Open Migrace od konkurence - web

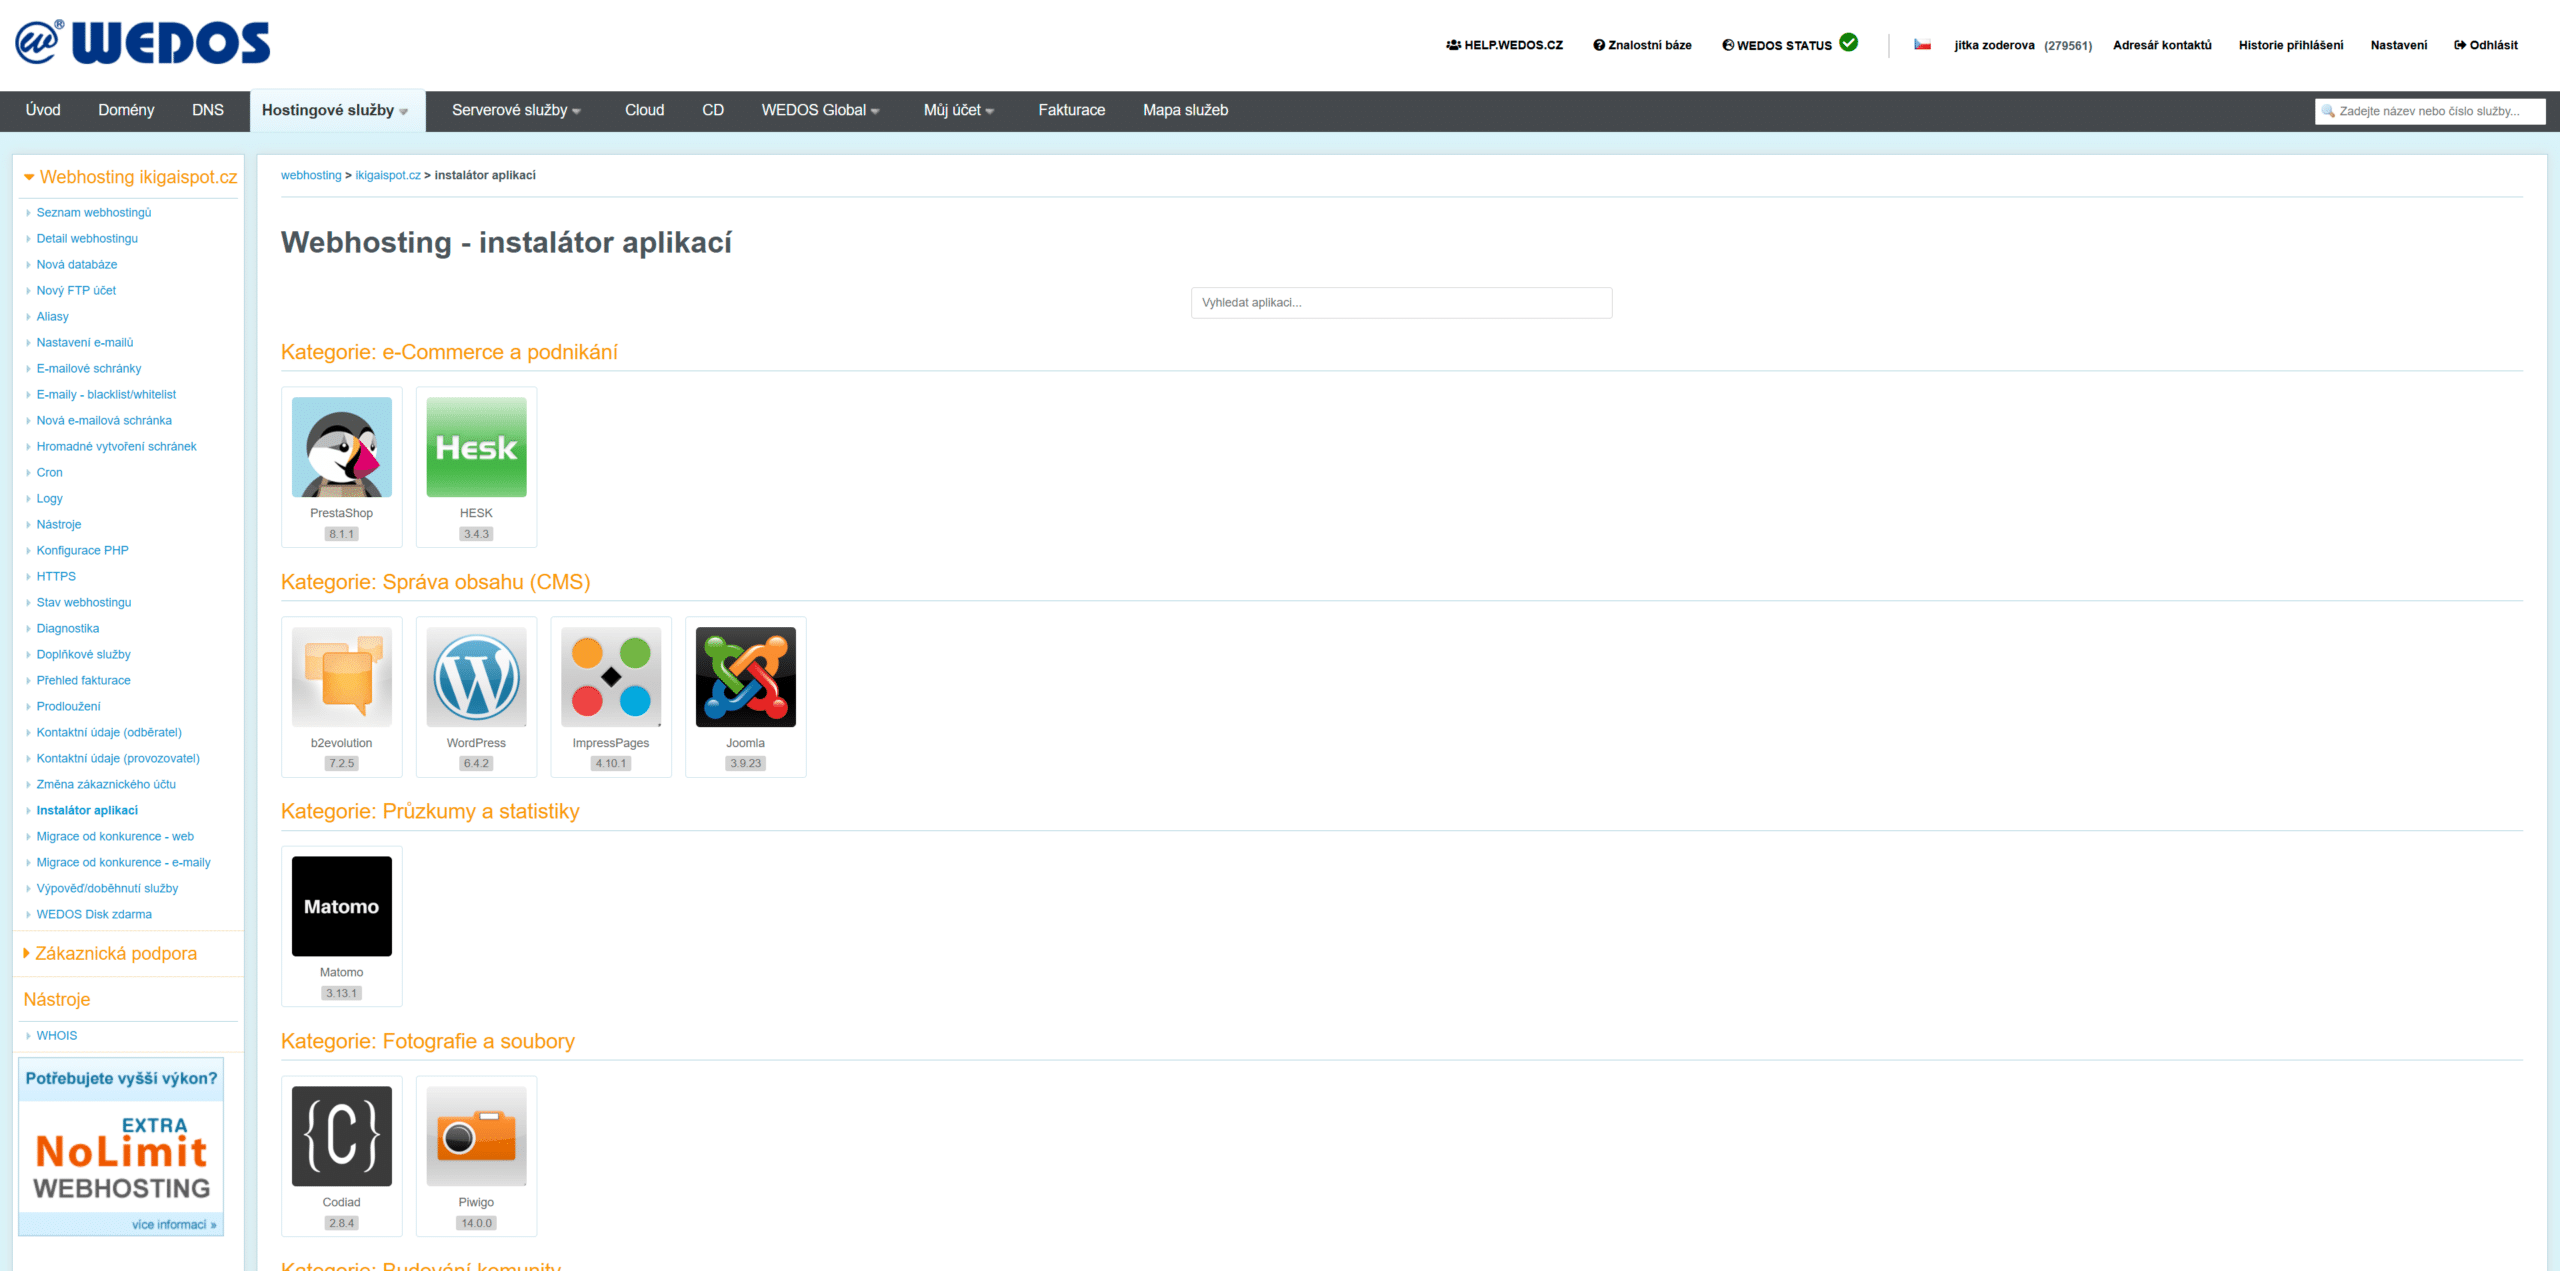[115, 836]
